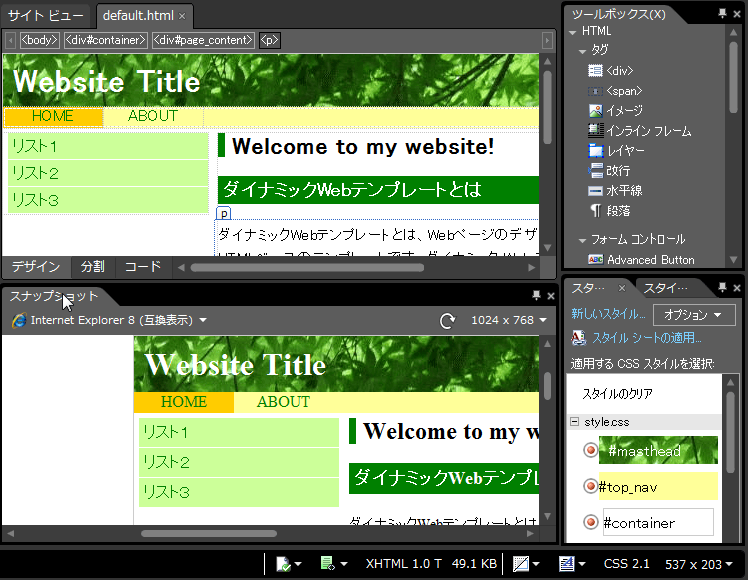Close the snapshot panel
The width and height of the screenshot is (748, 580).
tap(551, 296)
